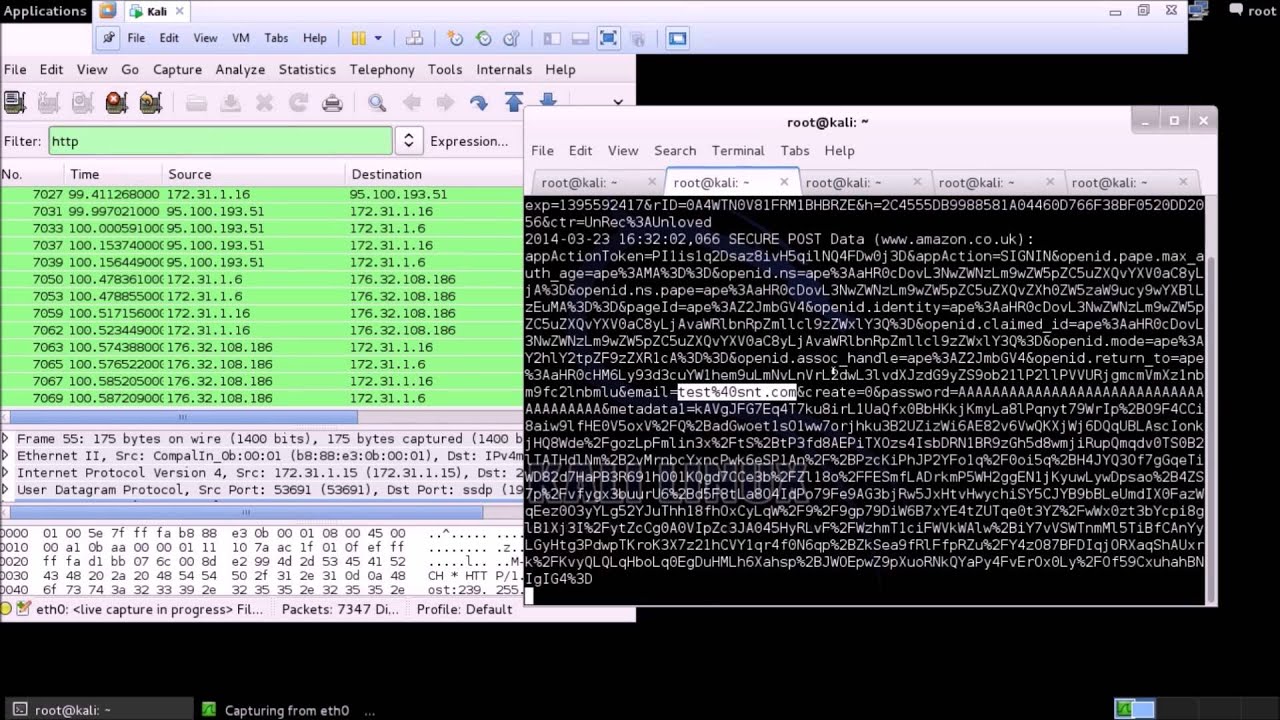Close the second root@kali terminal tab
Viewport: 1280px width, 720px height.
(783, 182)
